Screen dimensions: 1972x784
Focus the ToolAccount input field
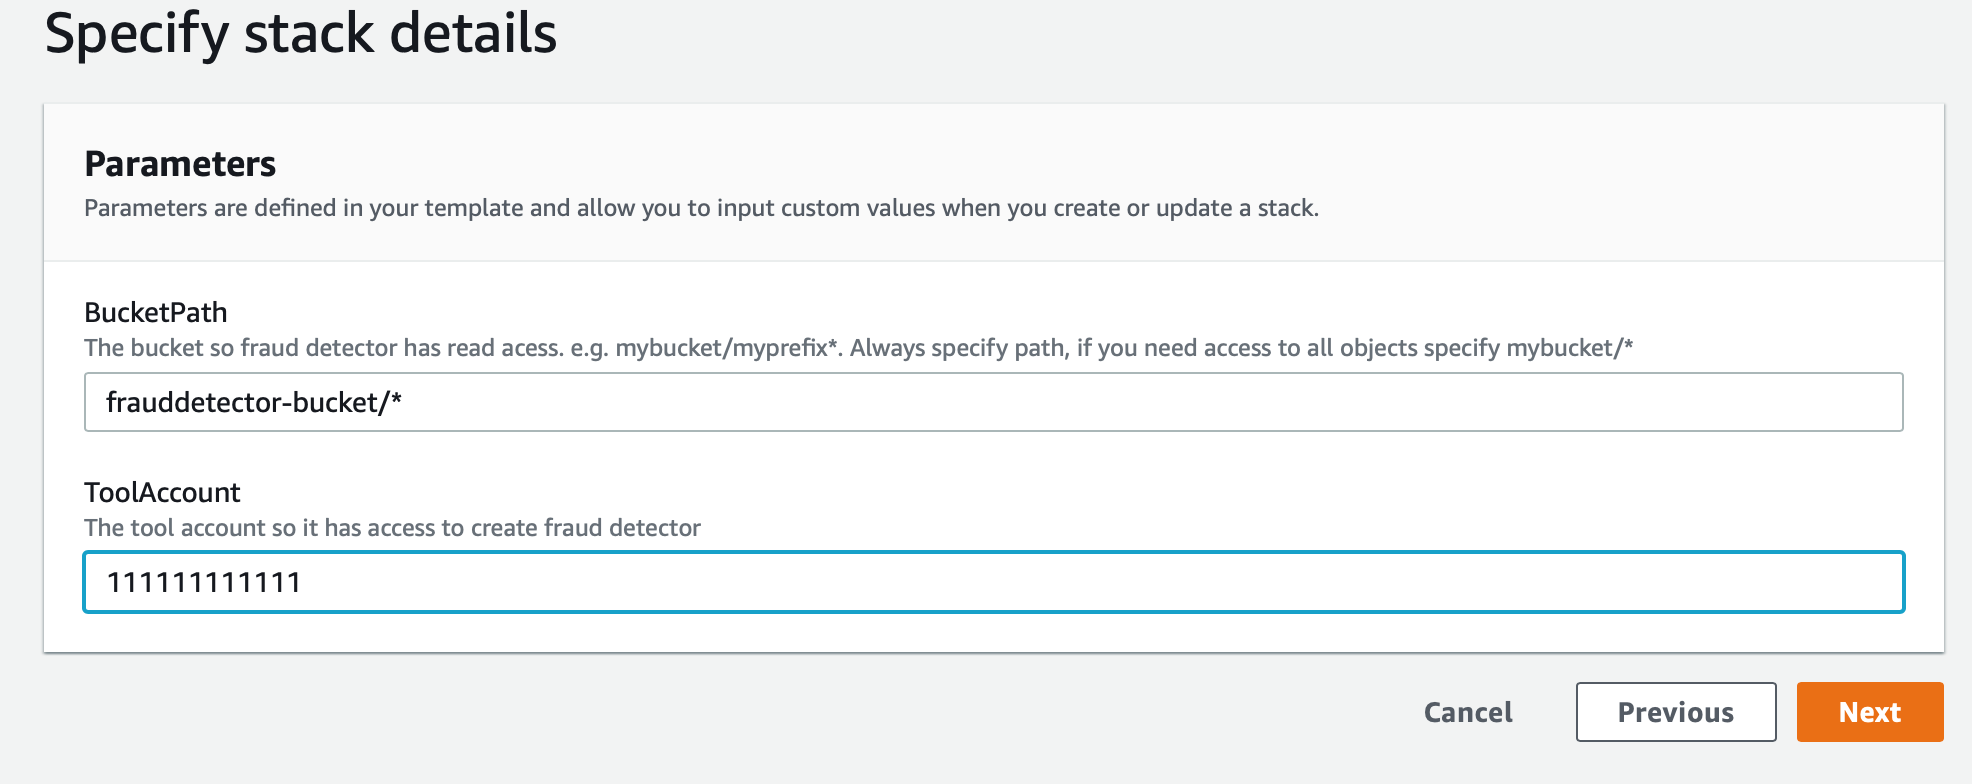pyautogui.click(x=993, y=582)
